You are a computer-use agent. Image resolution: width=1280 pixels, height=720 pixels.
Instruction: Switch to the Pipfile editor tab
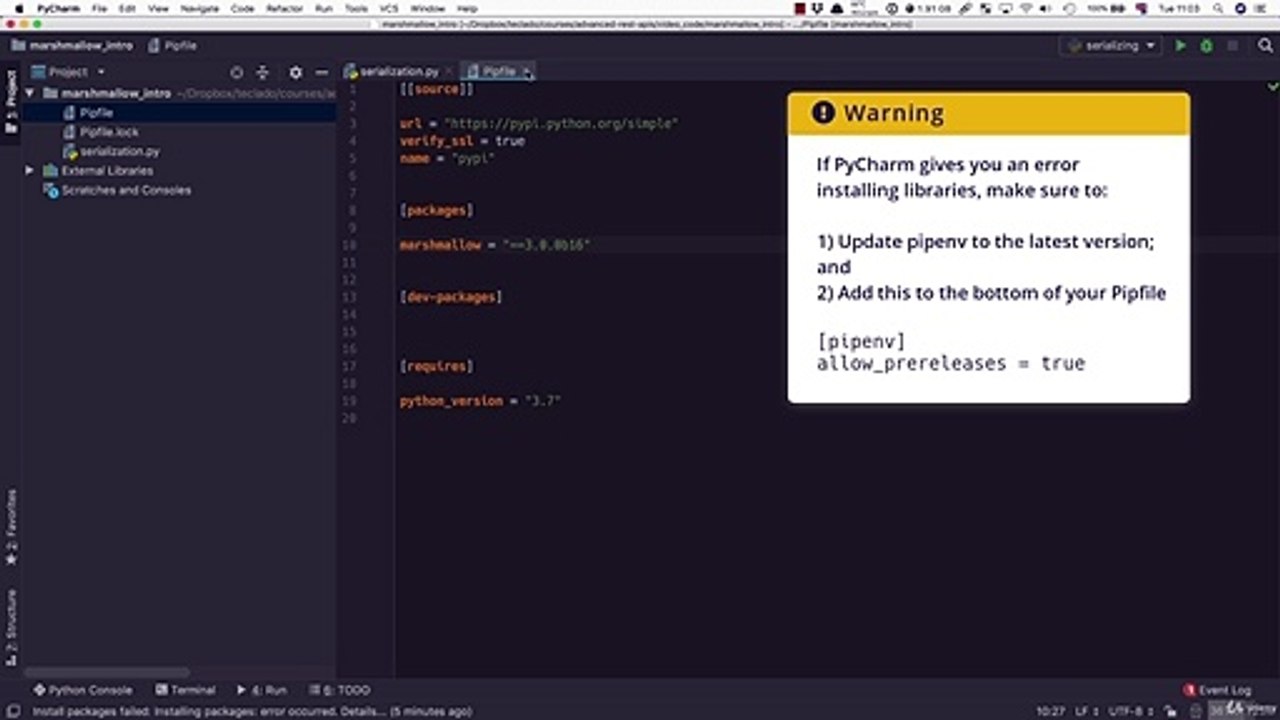pos(498,72)
